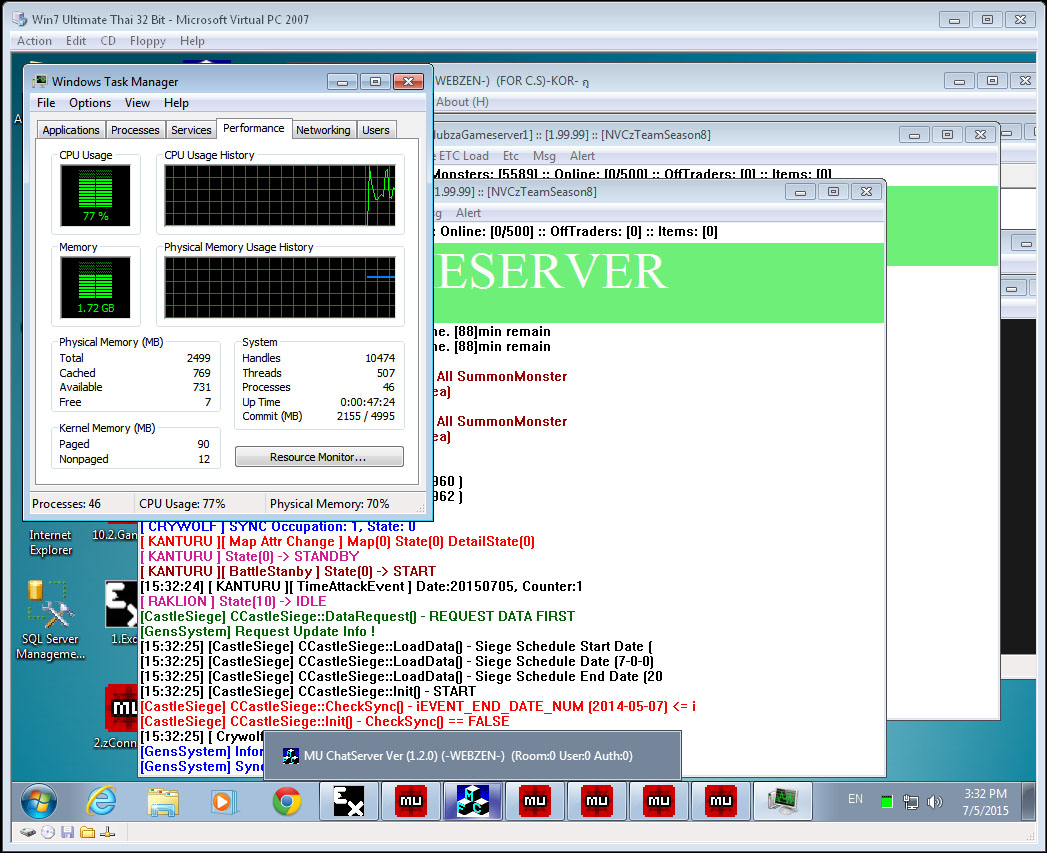The image size is (1047, 853).
Task: Click the Task Manager icon in the taskbar
Action: 782,802
